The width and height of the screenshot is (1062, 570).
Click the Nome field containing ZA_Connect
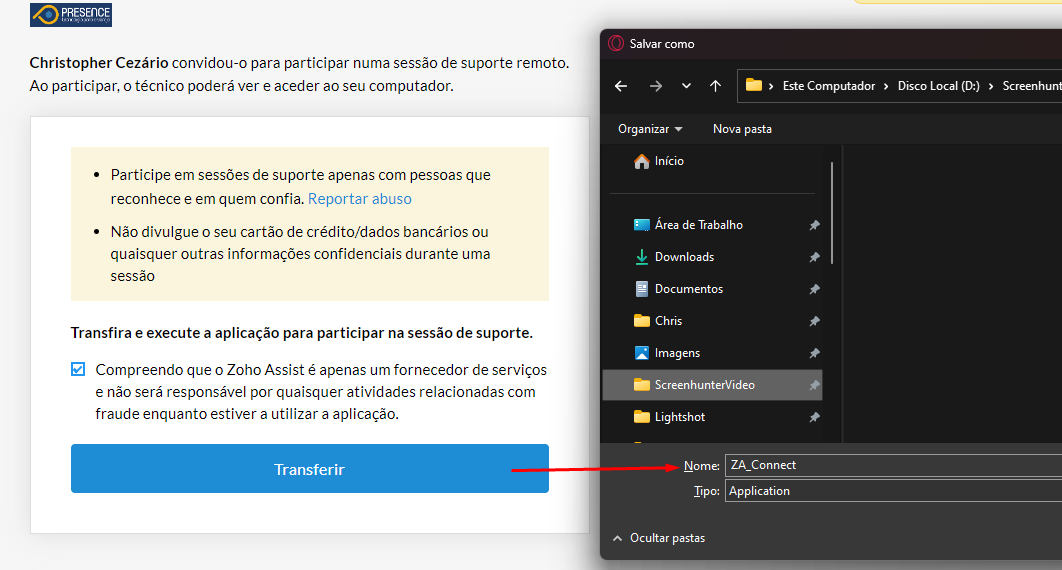pyautogui.click(x=893, y=465)
